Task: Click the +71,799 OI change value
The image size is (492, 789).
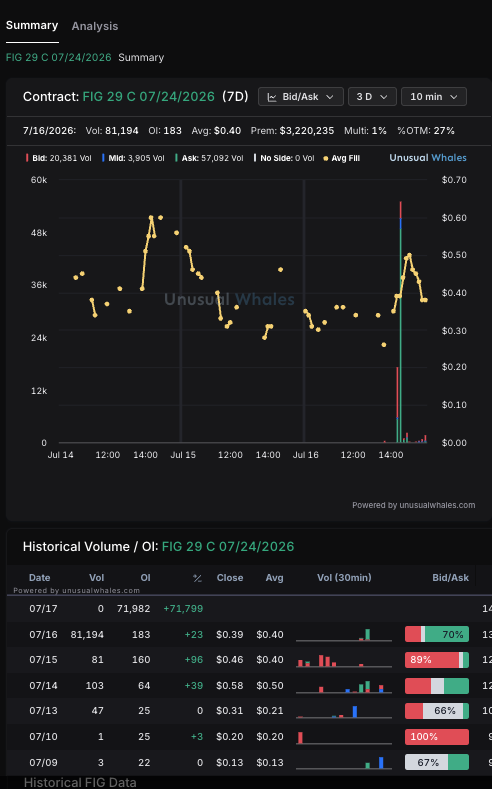Action: pos(183,608)
